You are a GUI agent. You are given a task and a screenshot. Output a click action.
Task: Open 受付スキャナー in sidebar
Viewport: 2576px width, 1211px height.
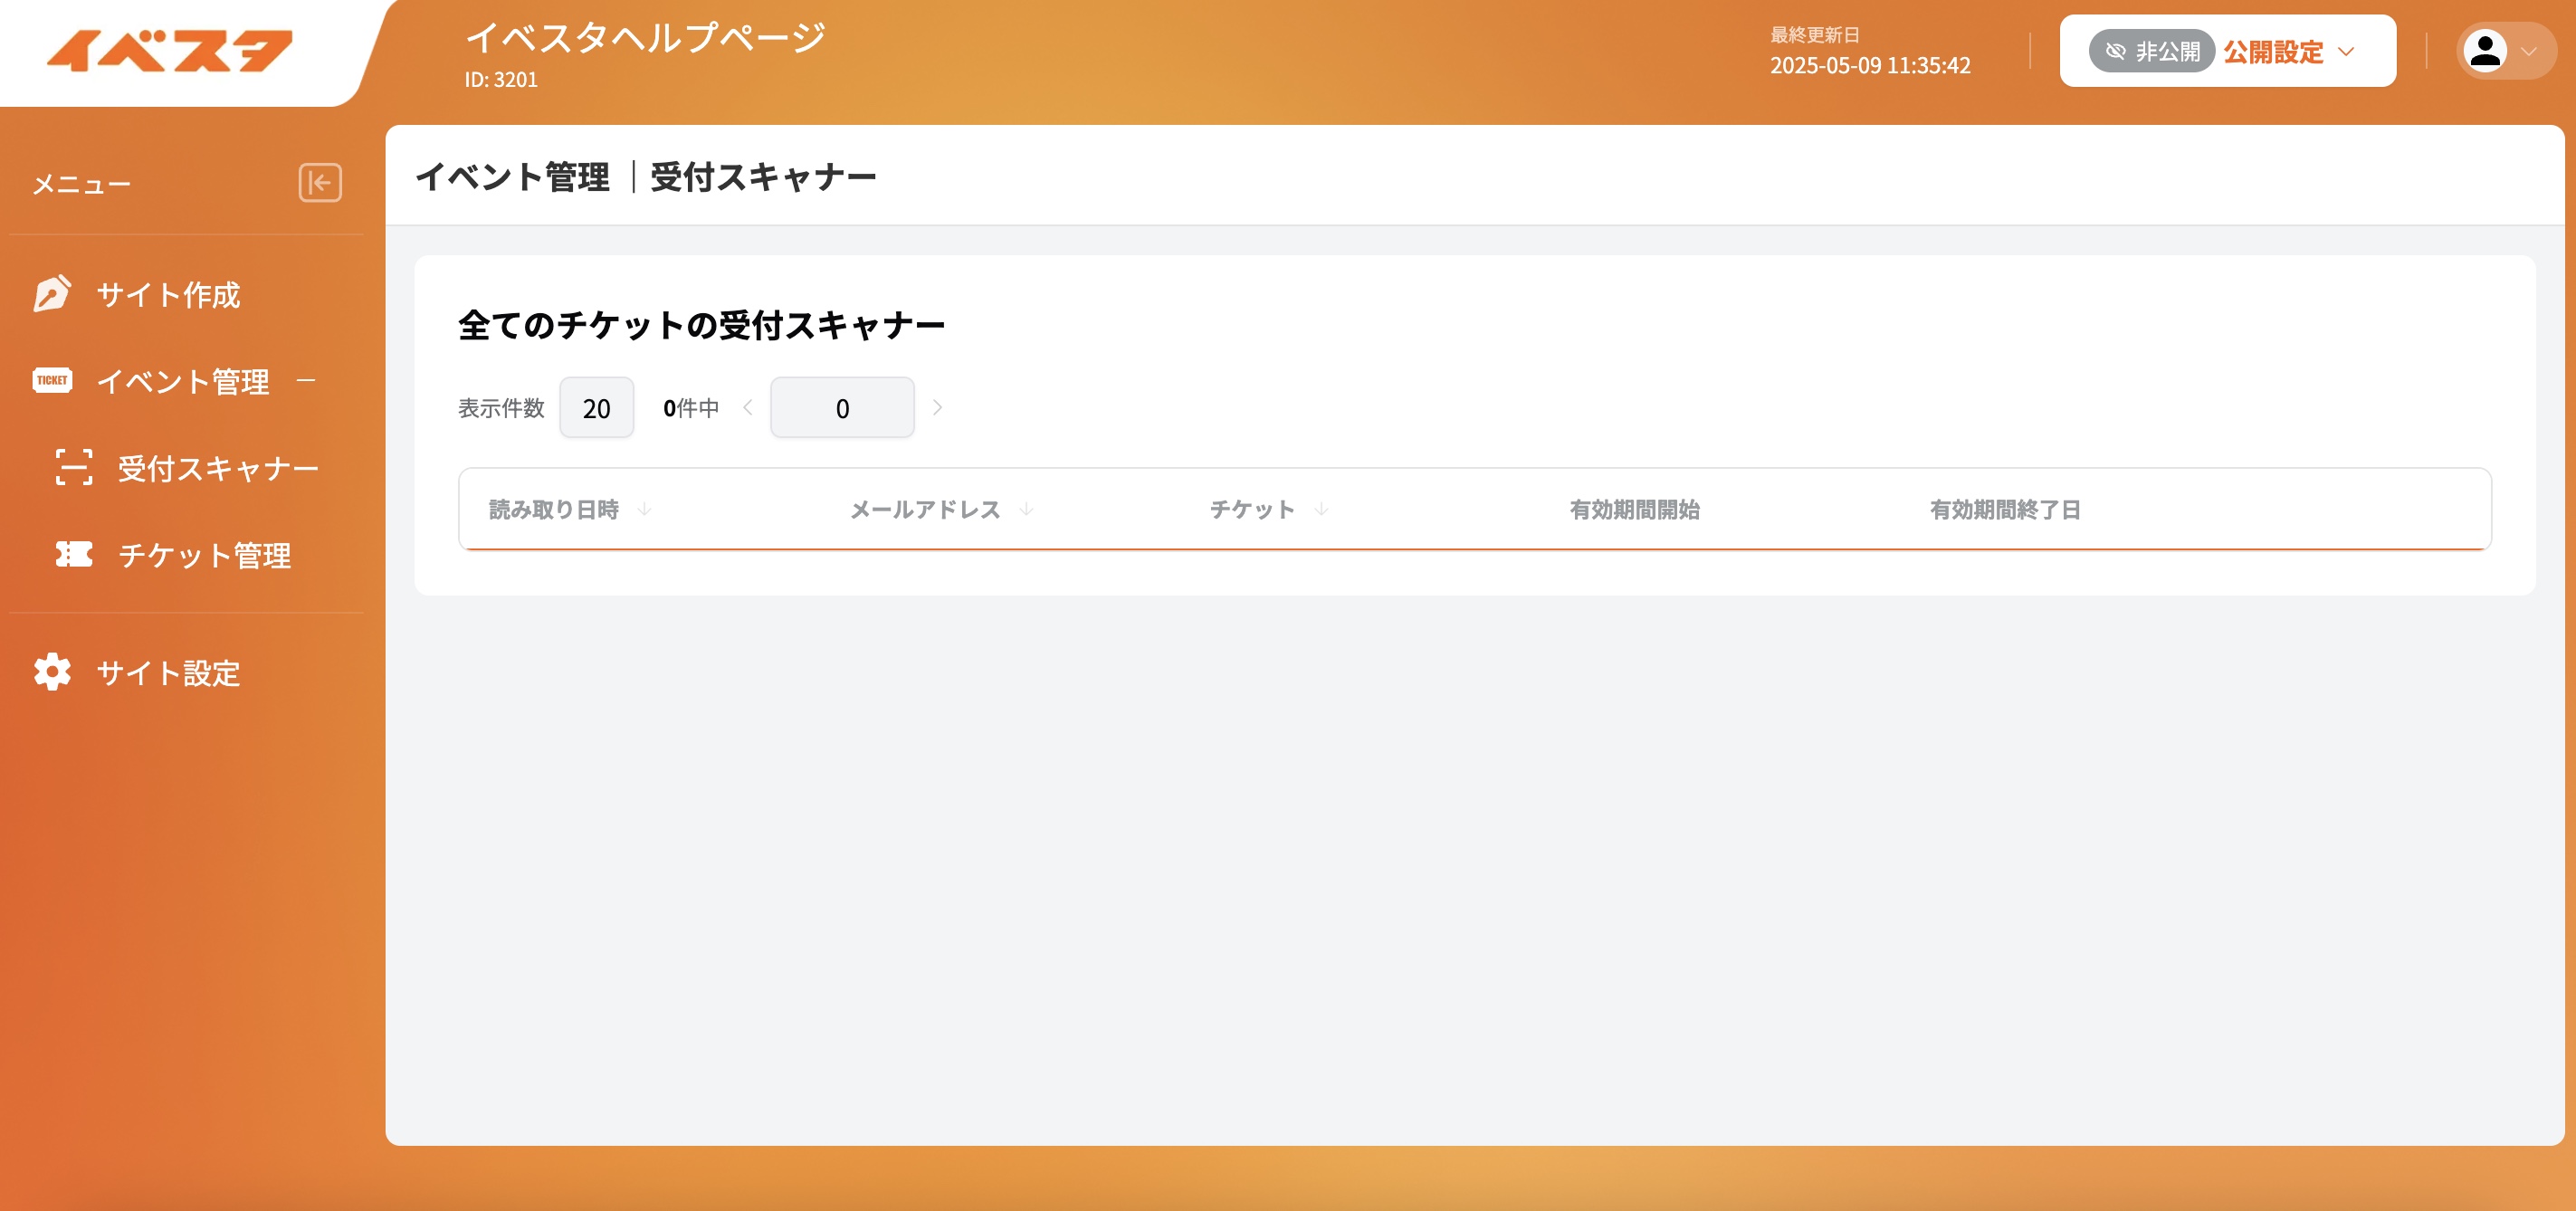point(218,468)
